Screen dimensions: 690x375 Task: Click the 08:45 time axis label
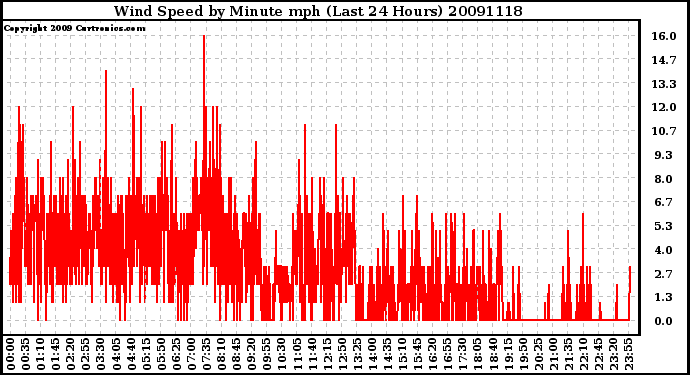click(237, 354)
